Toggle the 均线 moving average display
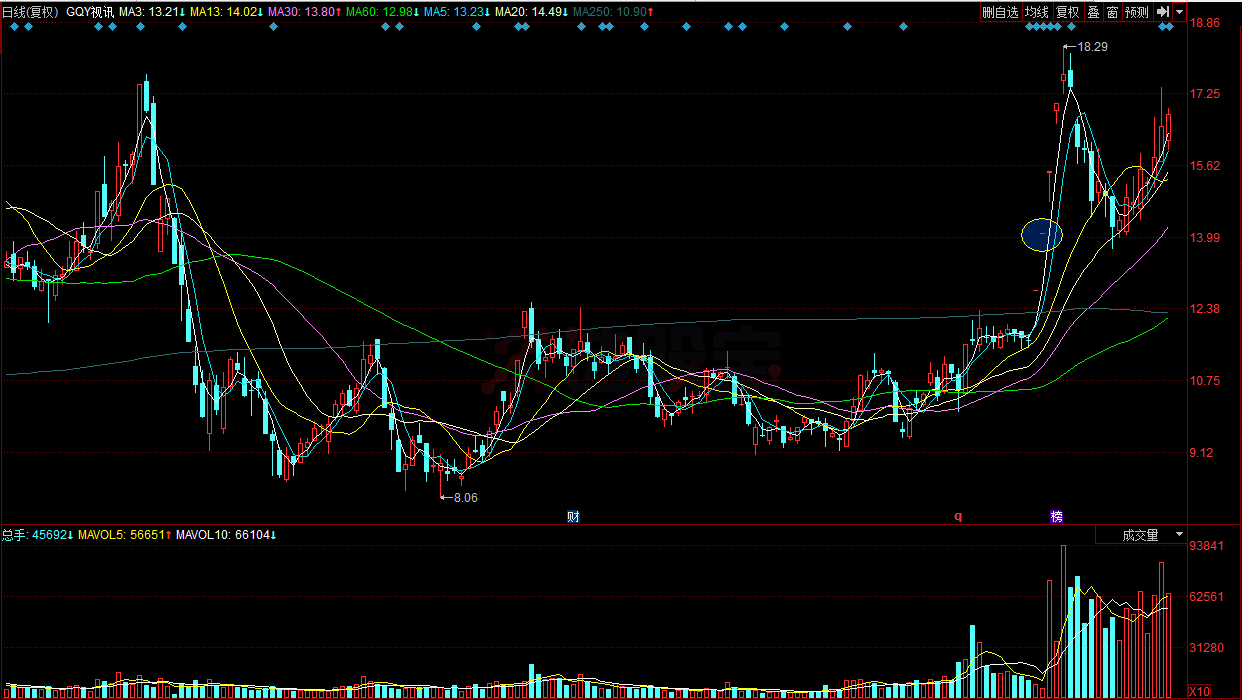Viewport: 1242px width, 700px height. pos(1037,12)
